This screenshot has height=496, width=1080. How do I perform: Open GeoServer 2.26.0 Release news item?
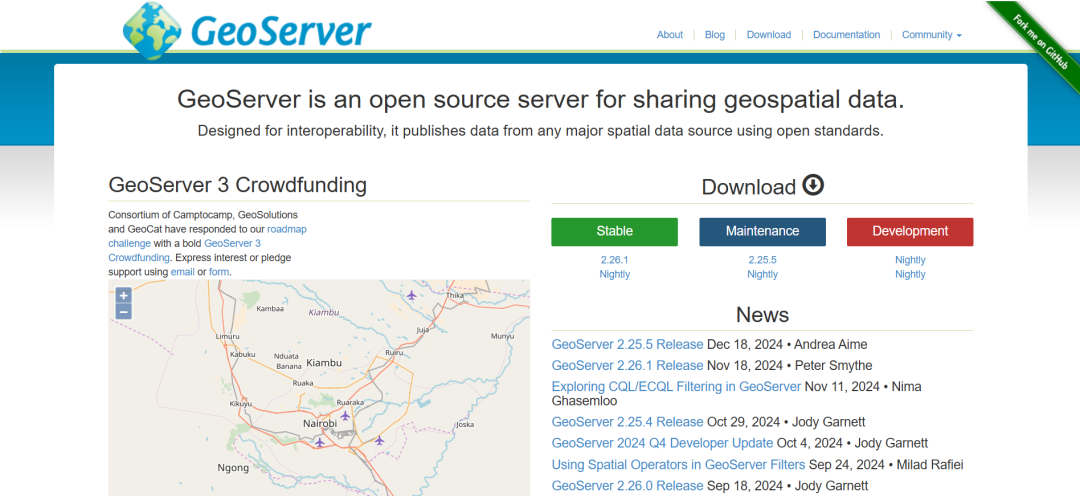pyautogui.click(x=627, y=486)
